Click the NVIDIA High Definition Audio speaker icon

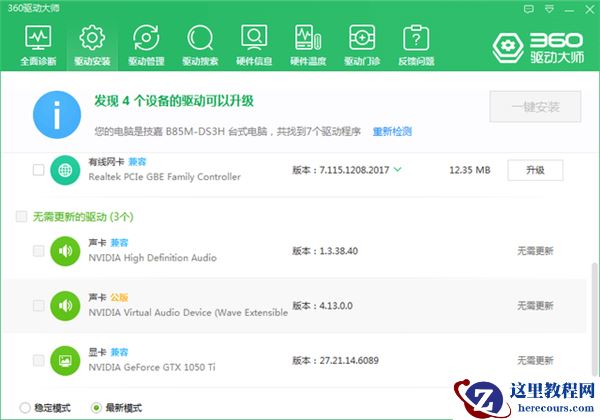[65, 251]
